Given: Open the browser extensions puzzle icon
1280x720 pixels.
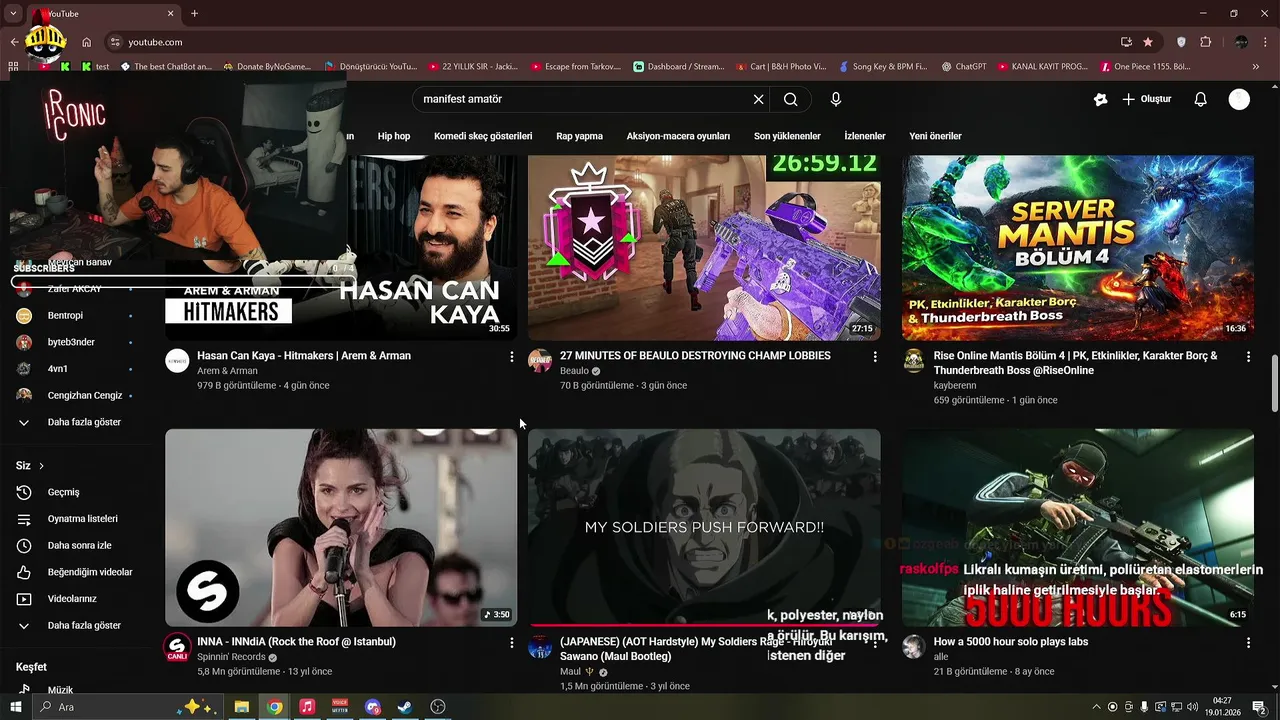Looking at the screenshot, I should point(1205,42).
